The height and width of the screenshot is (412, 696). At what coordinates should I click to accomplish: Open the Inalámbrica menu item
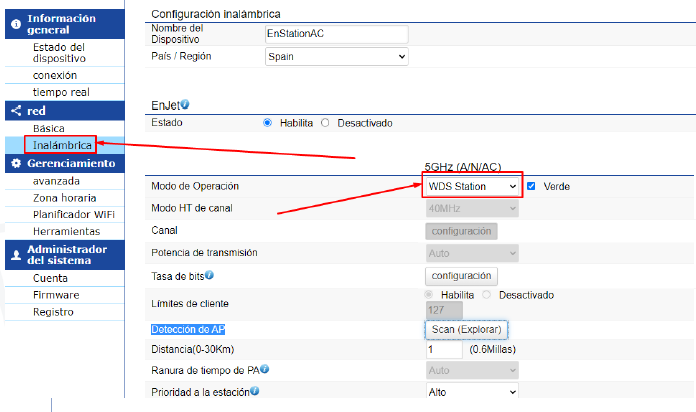pos(62,145)
